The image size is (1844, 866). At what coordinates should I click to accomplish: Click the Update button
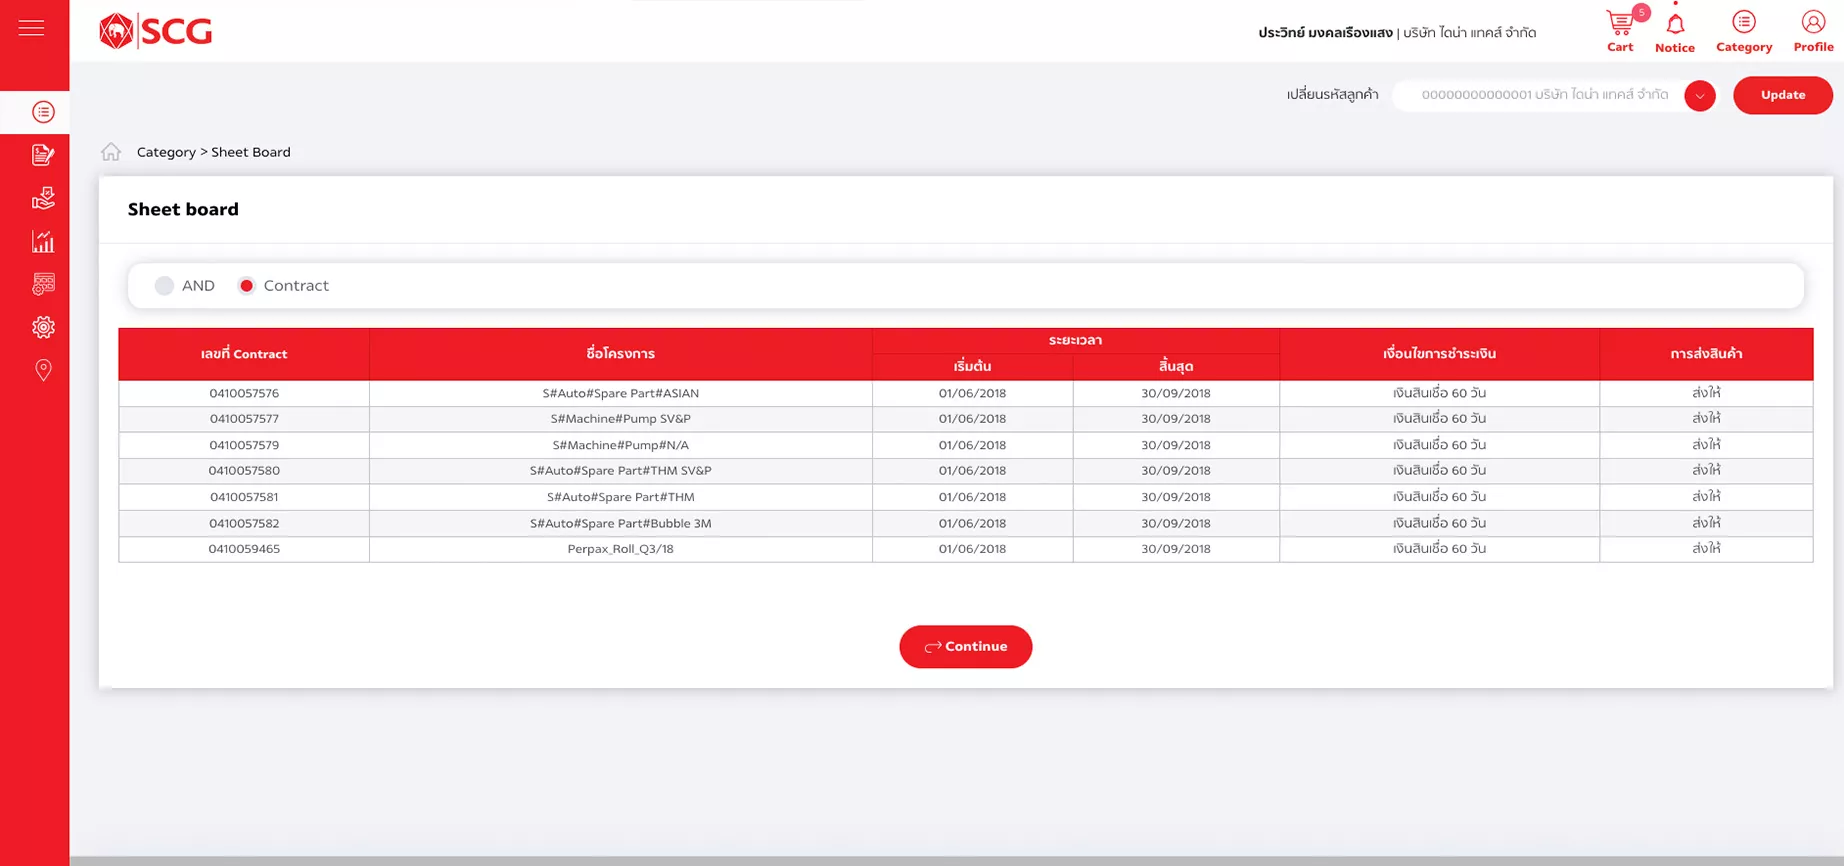coord(1782,95)
